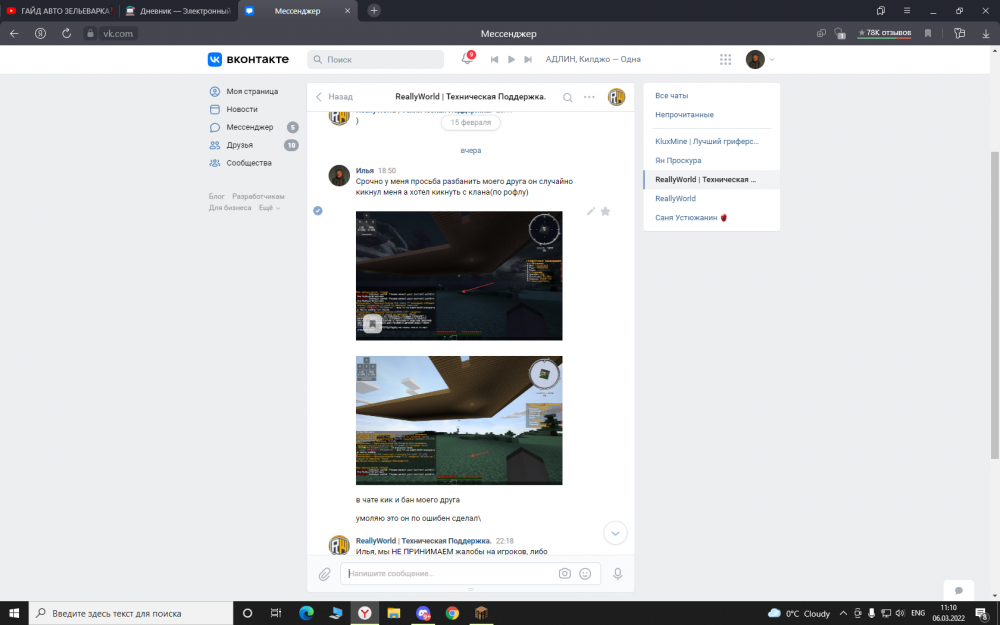The width and height of the screenshot is (1000, 625).
Task: Reload the page
Action: pos(66,33)
